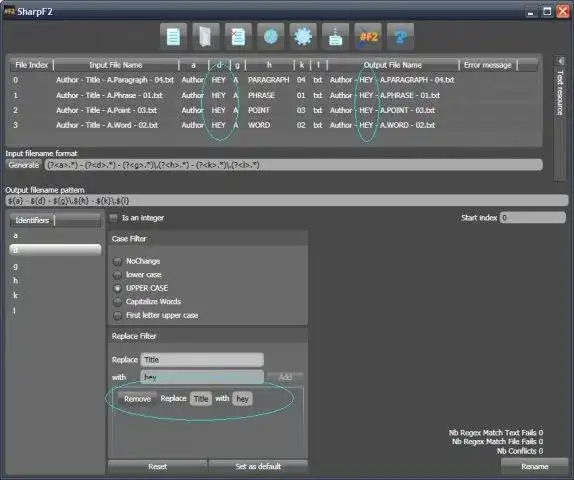
Task: Click the Replace text field containing Title
Action: [202, 360]
